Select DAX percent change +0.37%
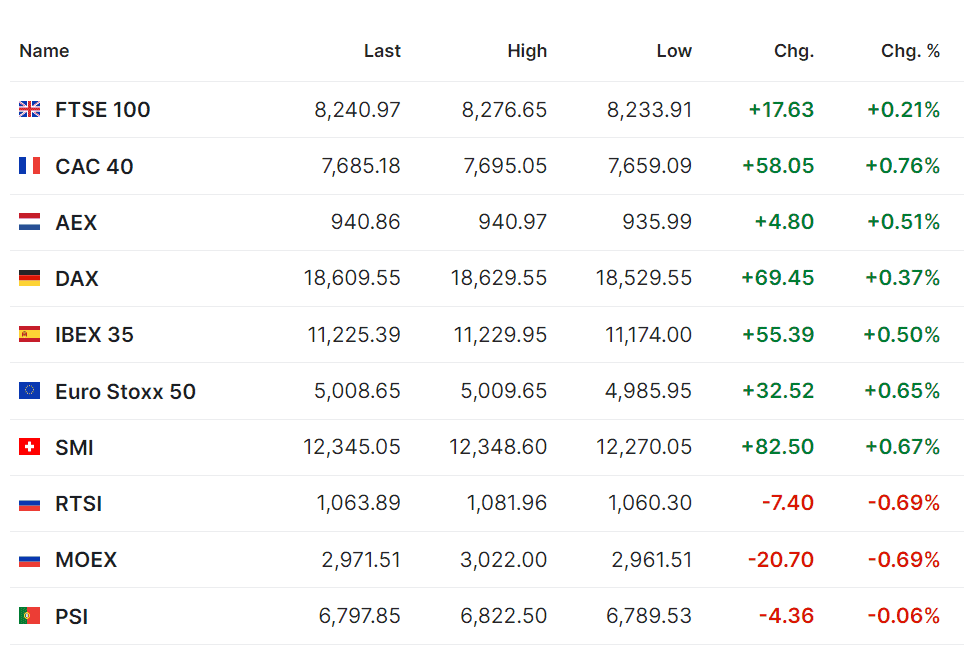The image size is (964, 649). (903, 278)
